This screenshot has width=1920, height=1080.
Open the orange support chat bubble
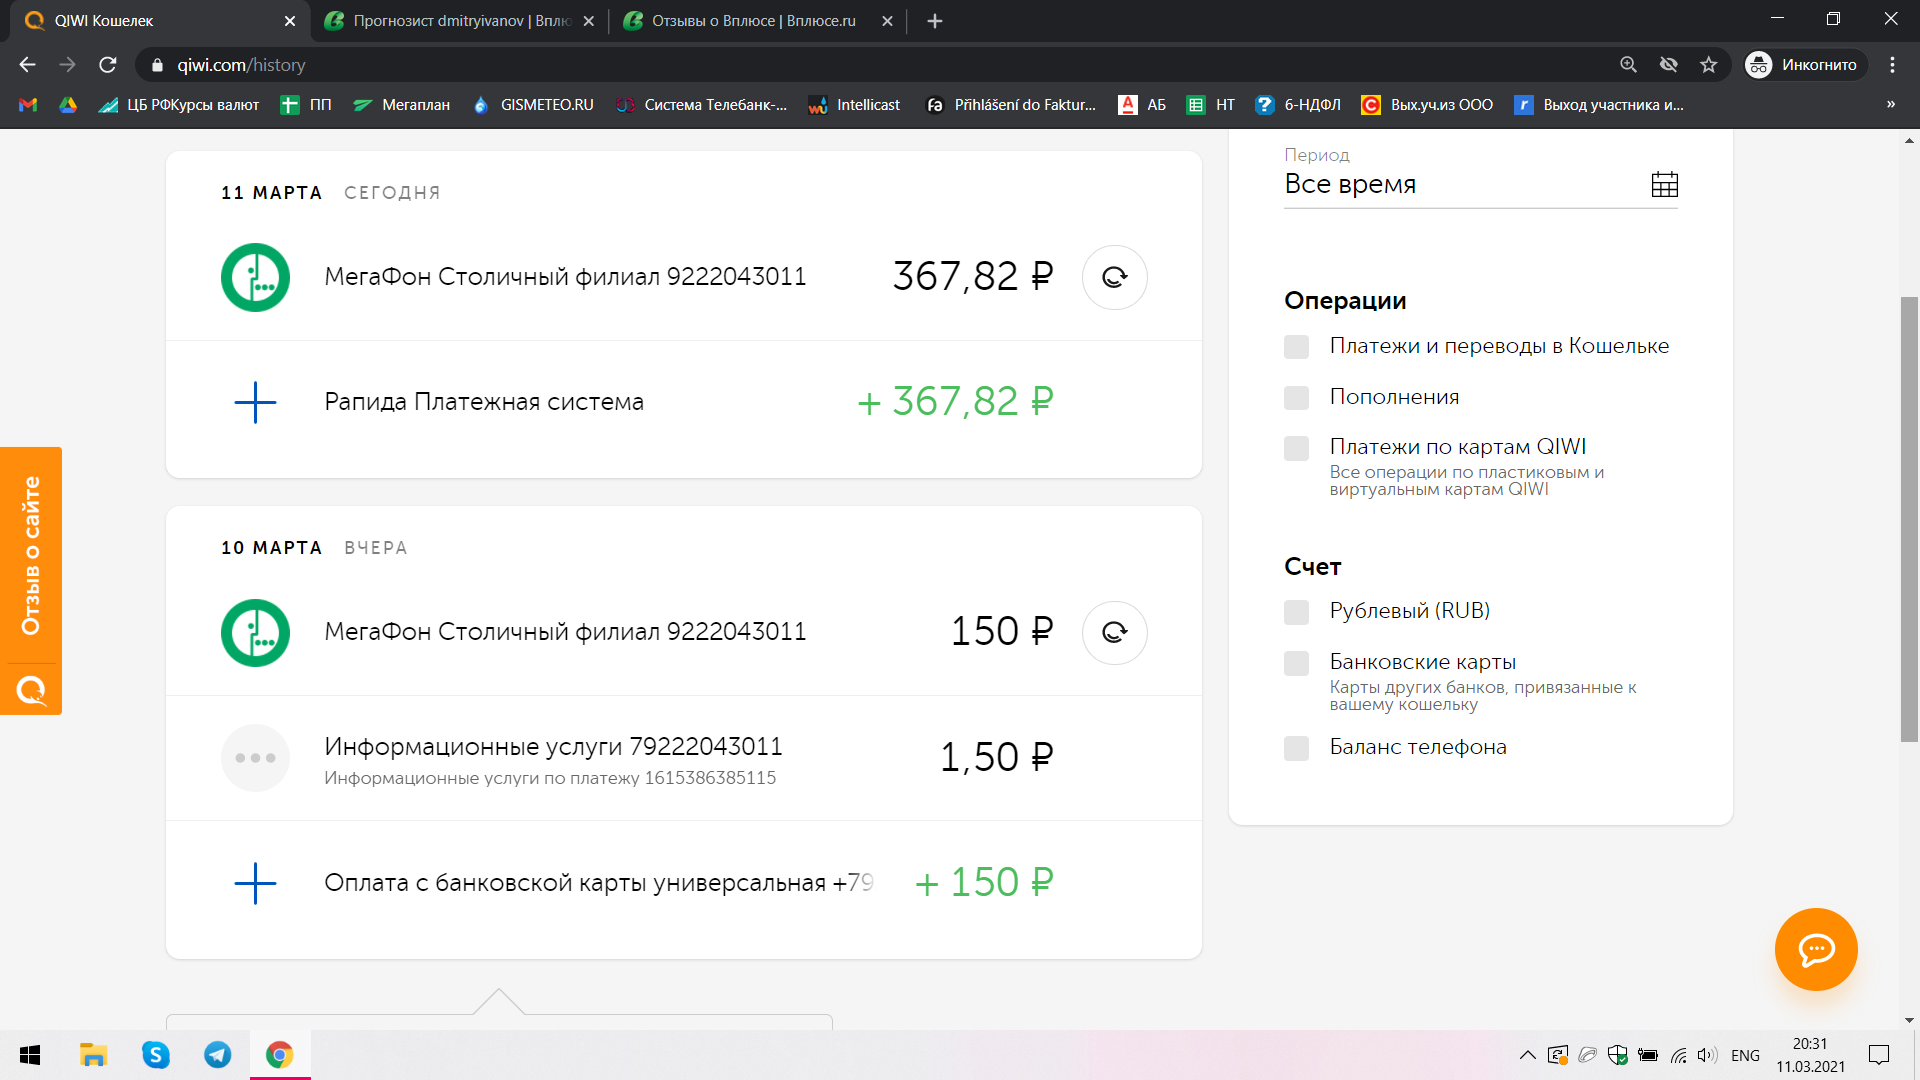pos(1816,949)
